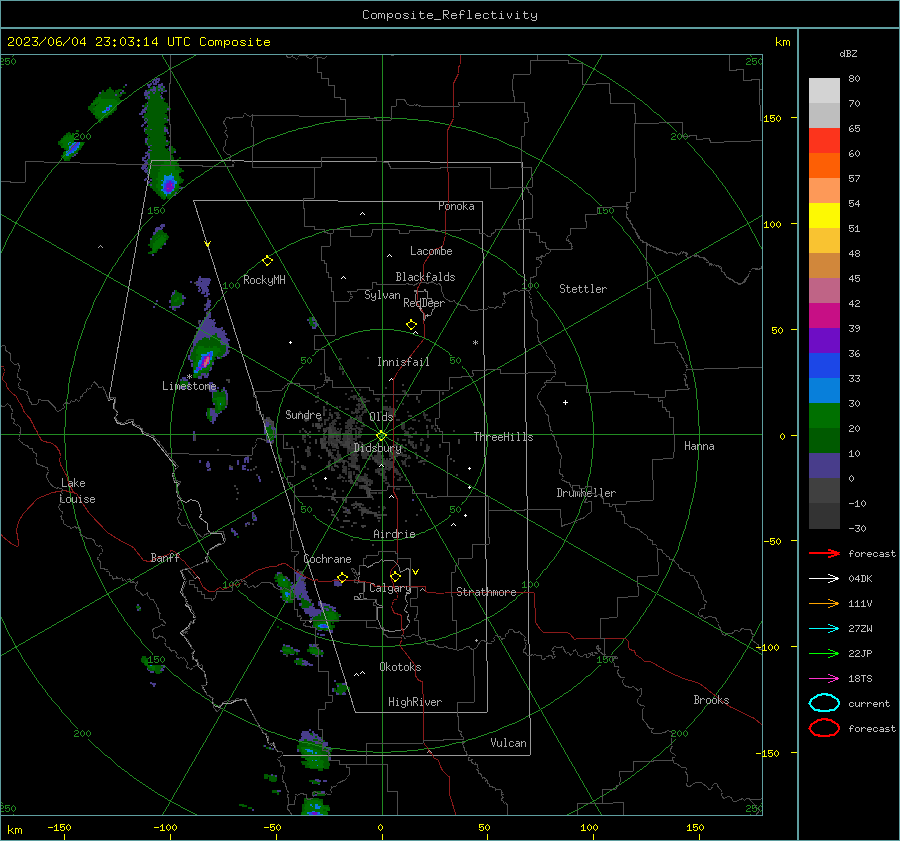
Task: Select the blue 36-33 dBZ color swatch
Action: tap(824, 366)
